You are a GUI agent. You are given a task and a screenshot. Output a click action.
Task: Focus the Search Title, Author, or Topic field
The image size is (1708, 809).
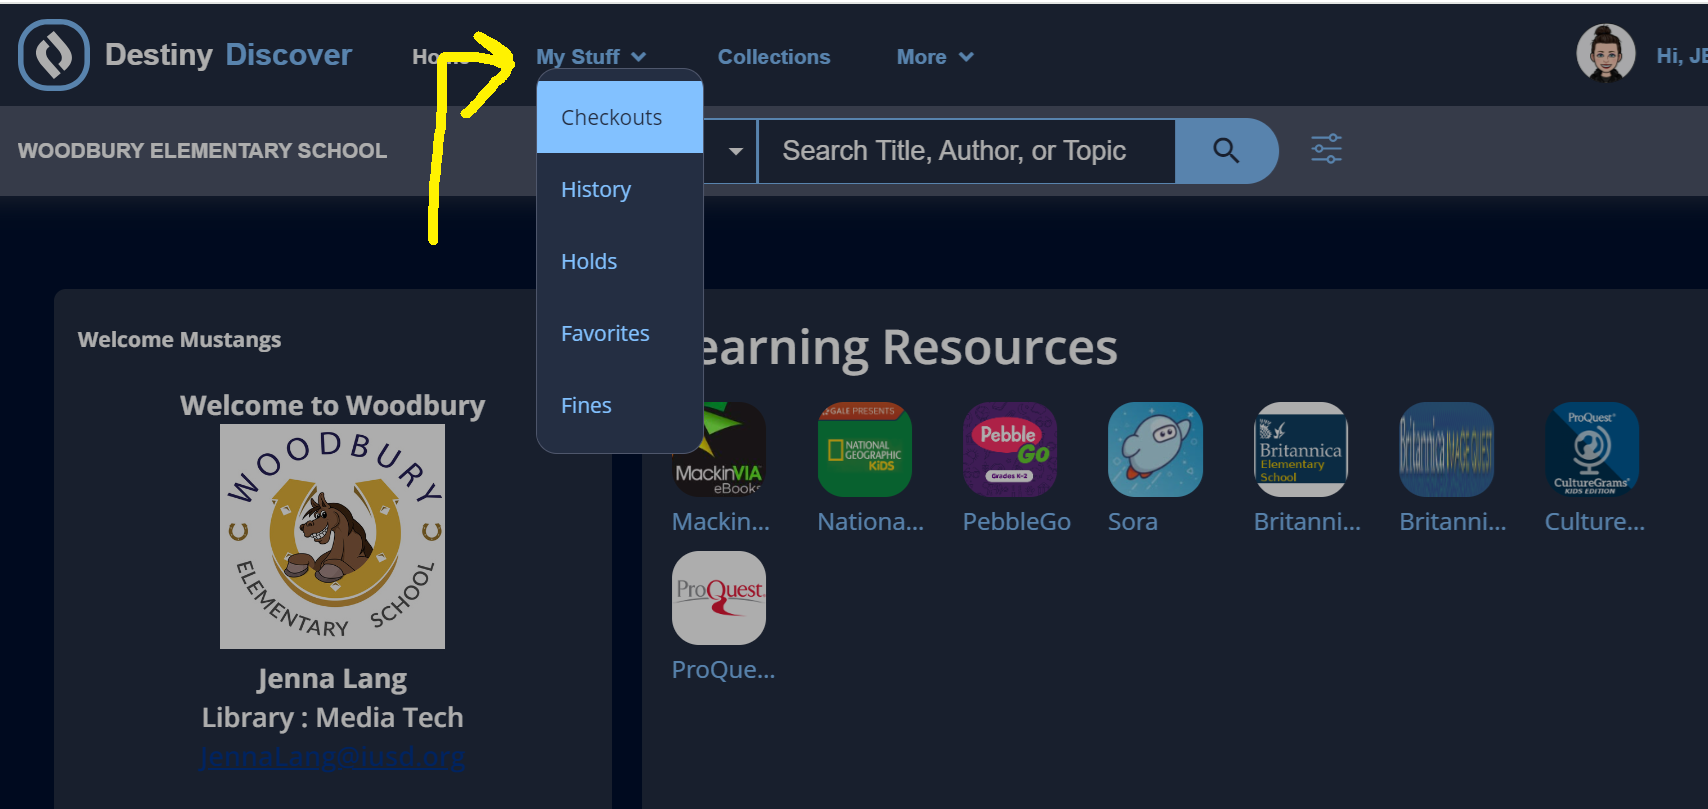click(x=966, y=151)
